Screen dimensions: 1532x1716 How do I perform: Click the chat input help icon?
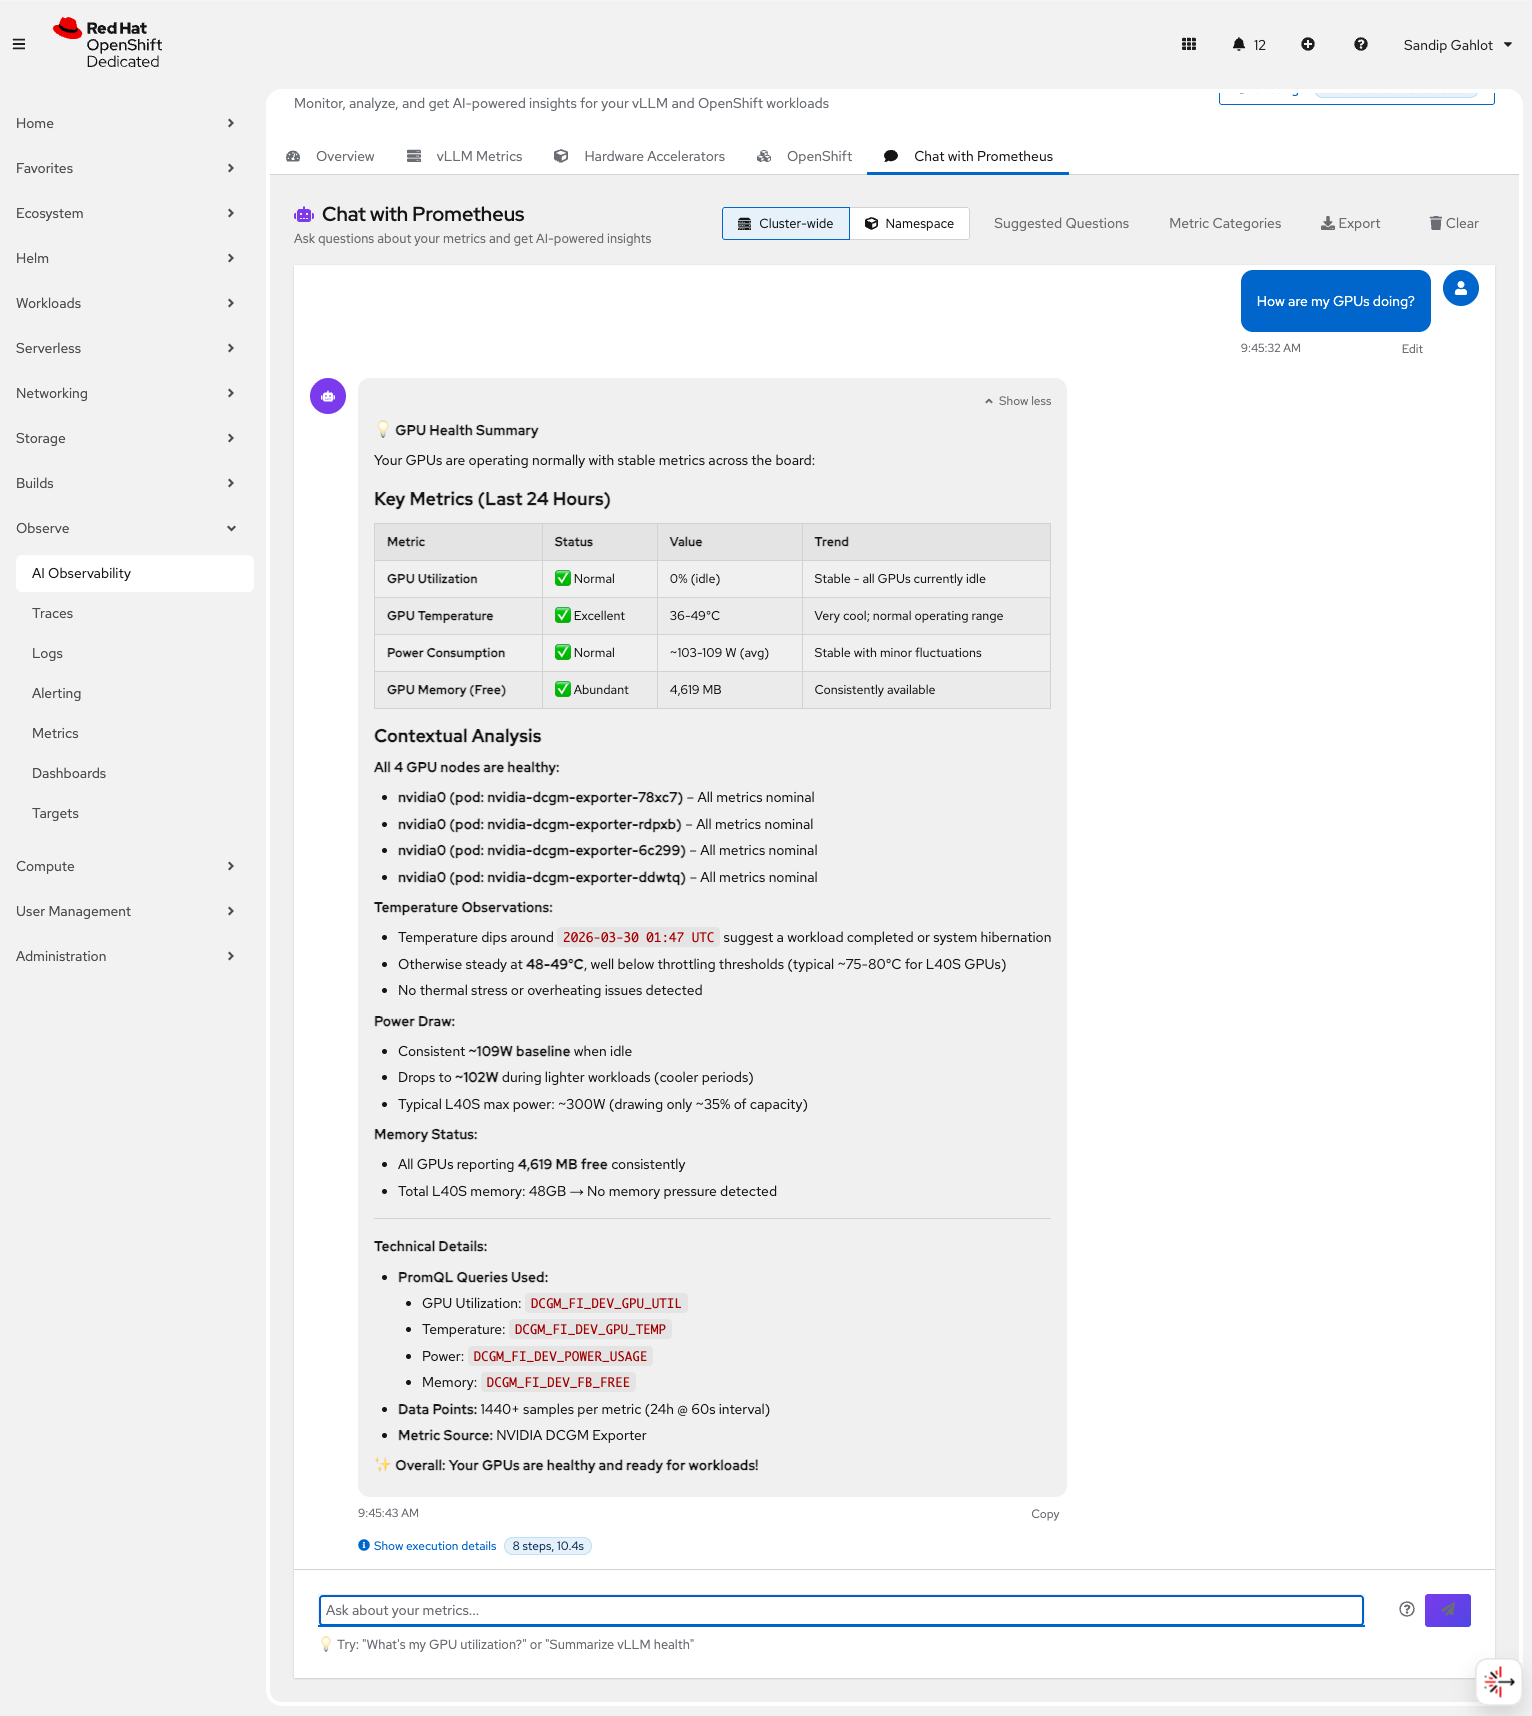(x=1407, y=1609)
